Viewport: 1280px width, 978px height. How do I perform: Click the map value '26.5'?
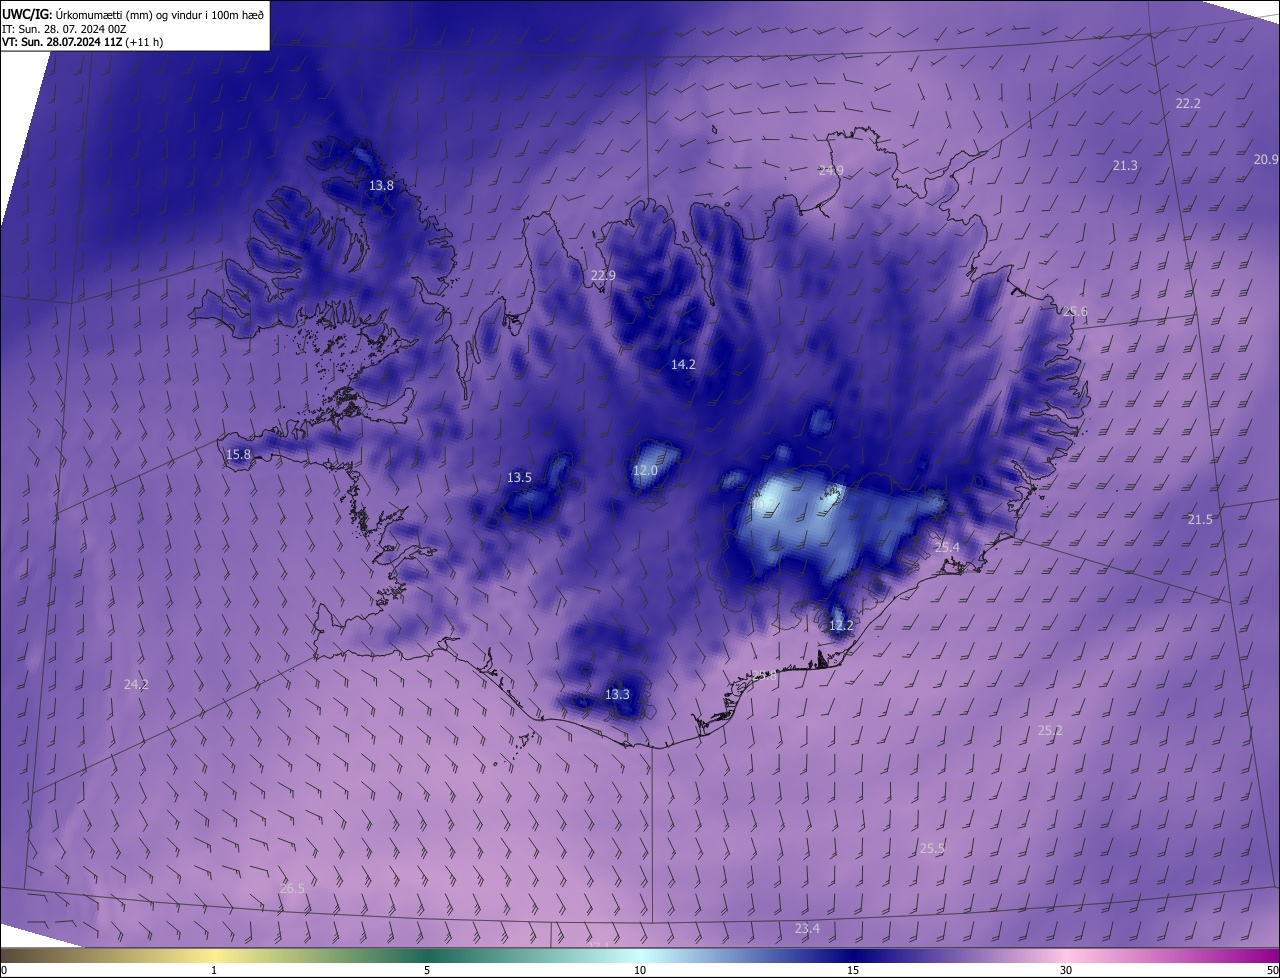pyautogui.click(x=292, y=887)
